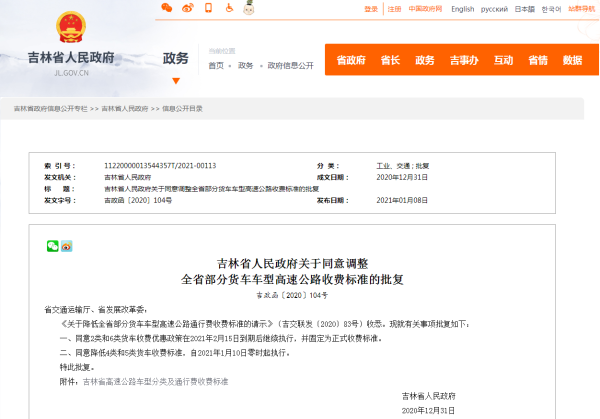Click the 索引号 field label
Image resolution: width=600 pixels, height=419 pixels.
click(60, 166)
